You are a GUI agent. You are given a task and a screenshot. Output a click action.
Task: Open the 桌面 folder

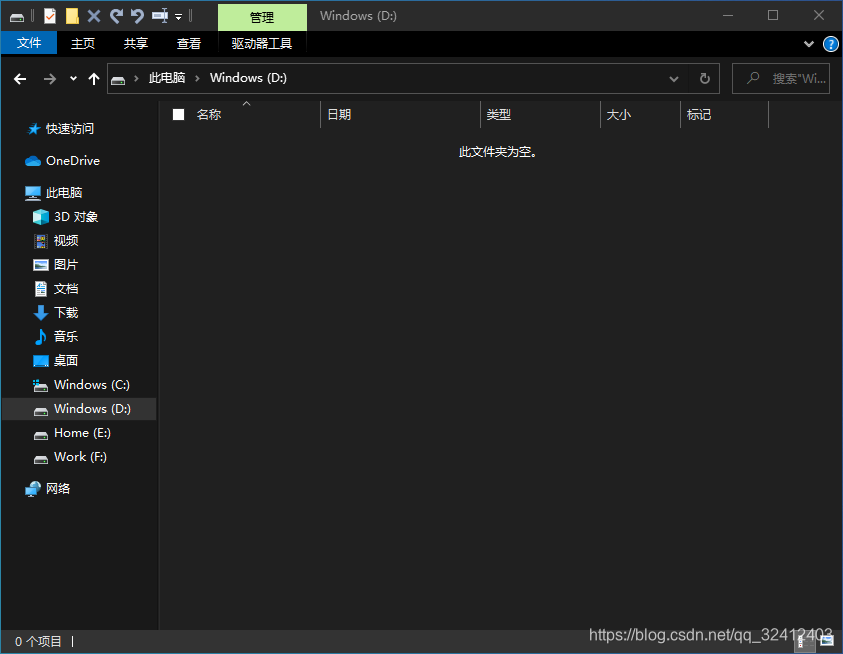coord(66,360)
